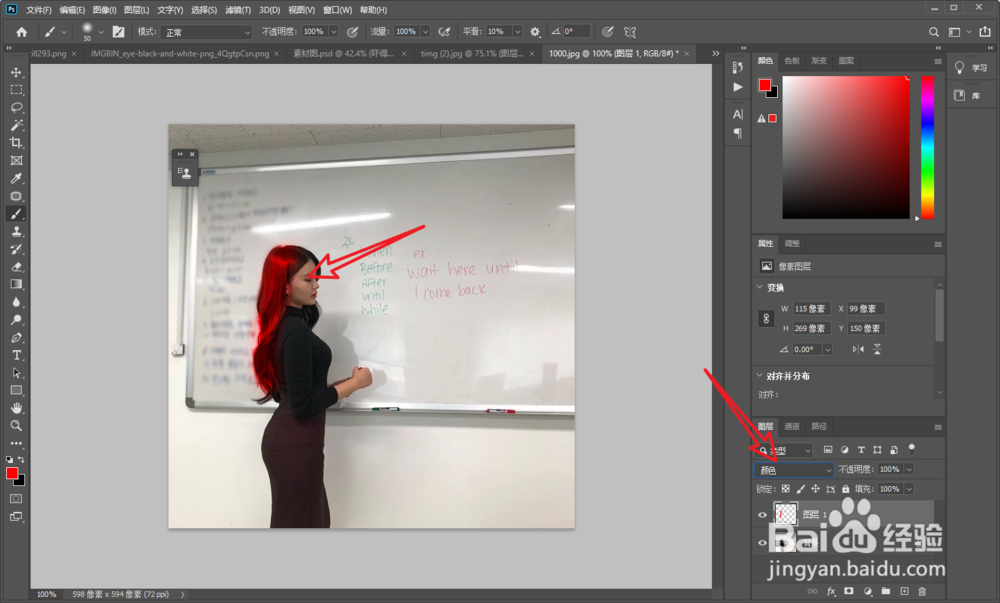The image size is (1000, 603).
Task: Toggle link width and height chain icon
Action: click(x=766, y=318)
